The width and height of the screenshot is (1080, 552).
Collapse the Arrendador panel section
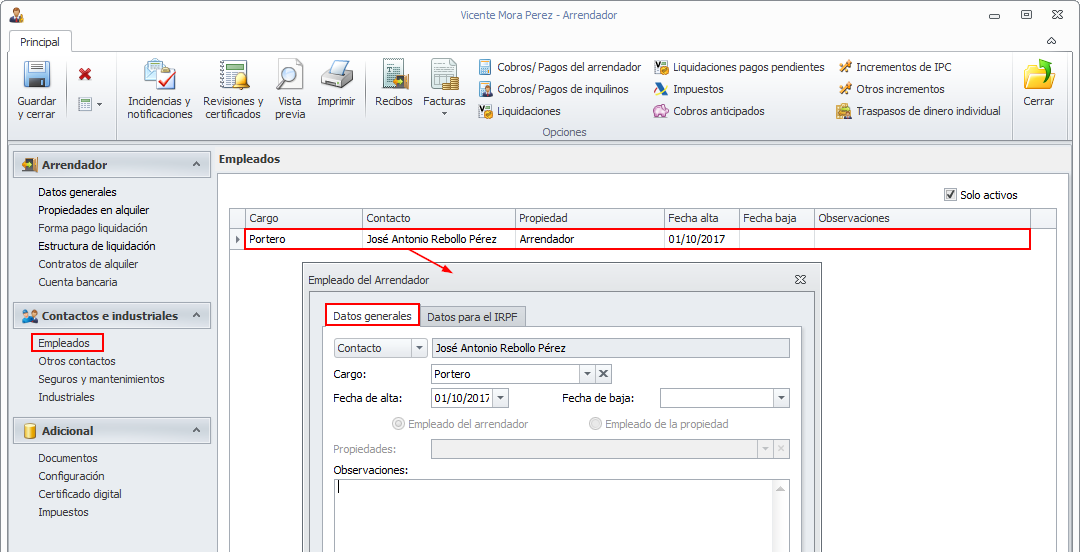(x=196, y=165)
